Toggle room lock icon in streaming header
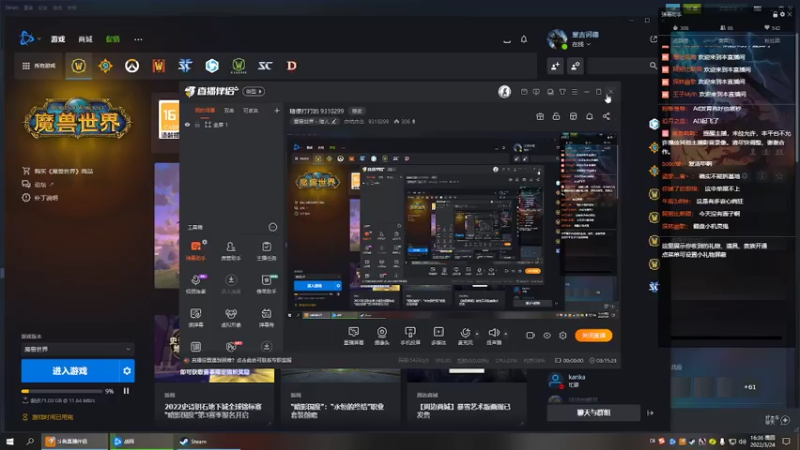 tap(556, 116)
